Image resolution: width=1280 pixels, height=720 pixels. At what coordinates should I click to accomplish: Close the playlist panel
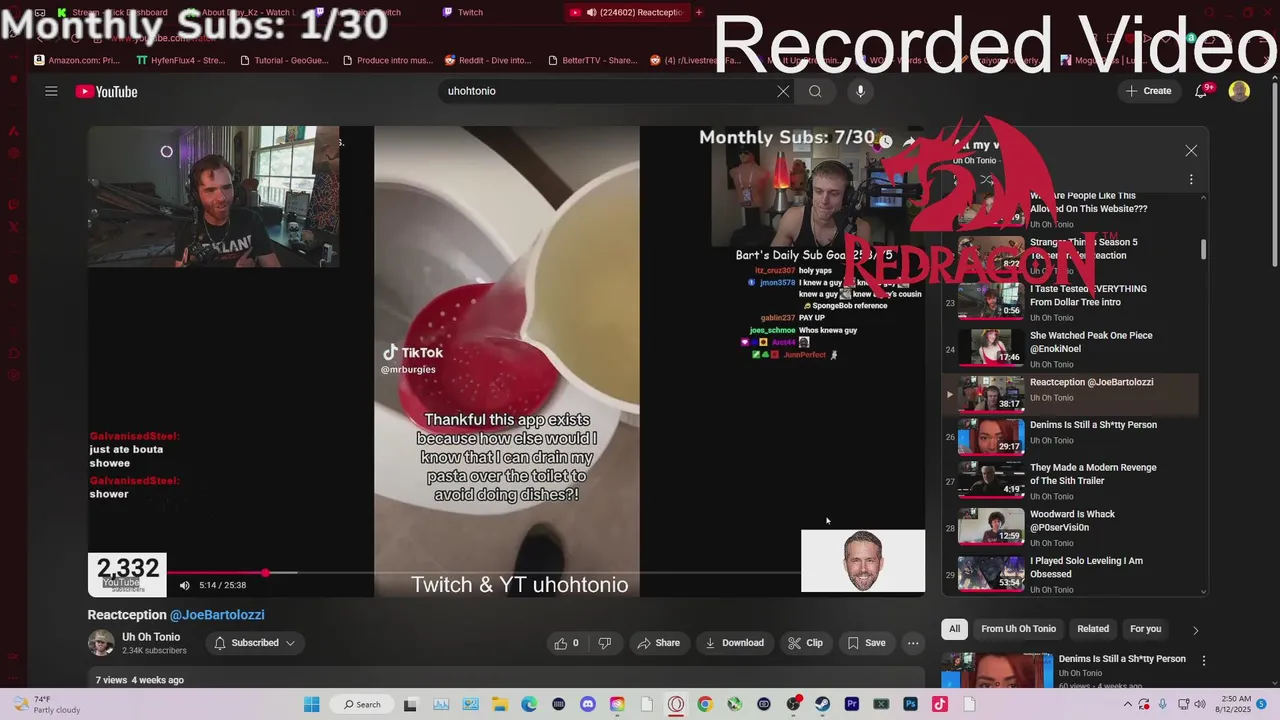(x=1191, y=151)
